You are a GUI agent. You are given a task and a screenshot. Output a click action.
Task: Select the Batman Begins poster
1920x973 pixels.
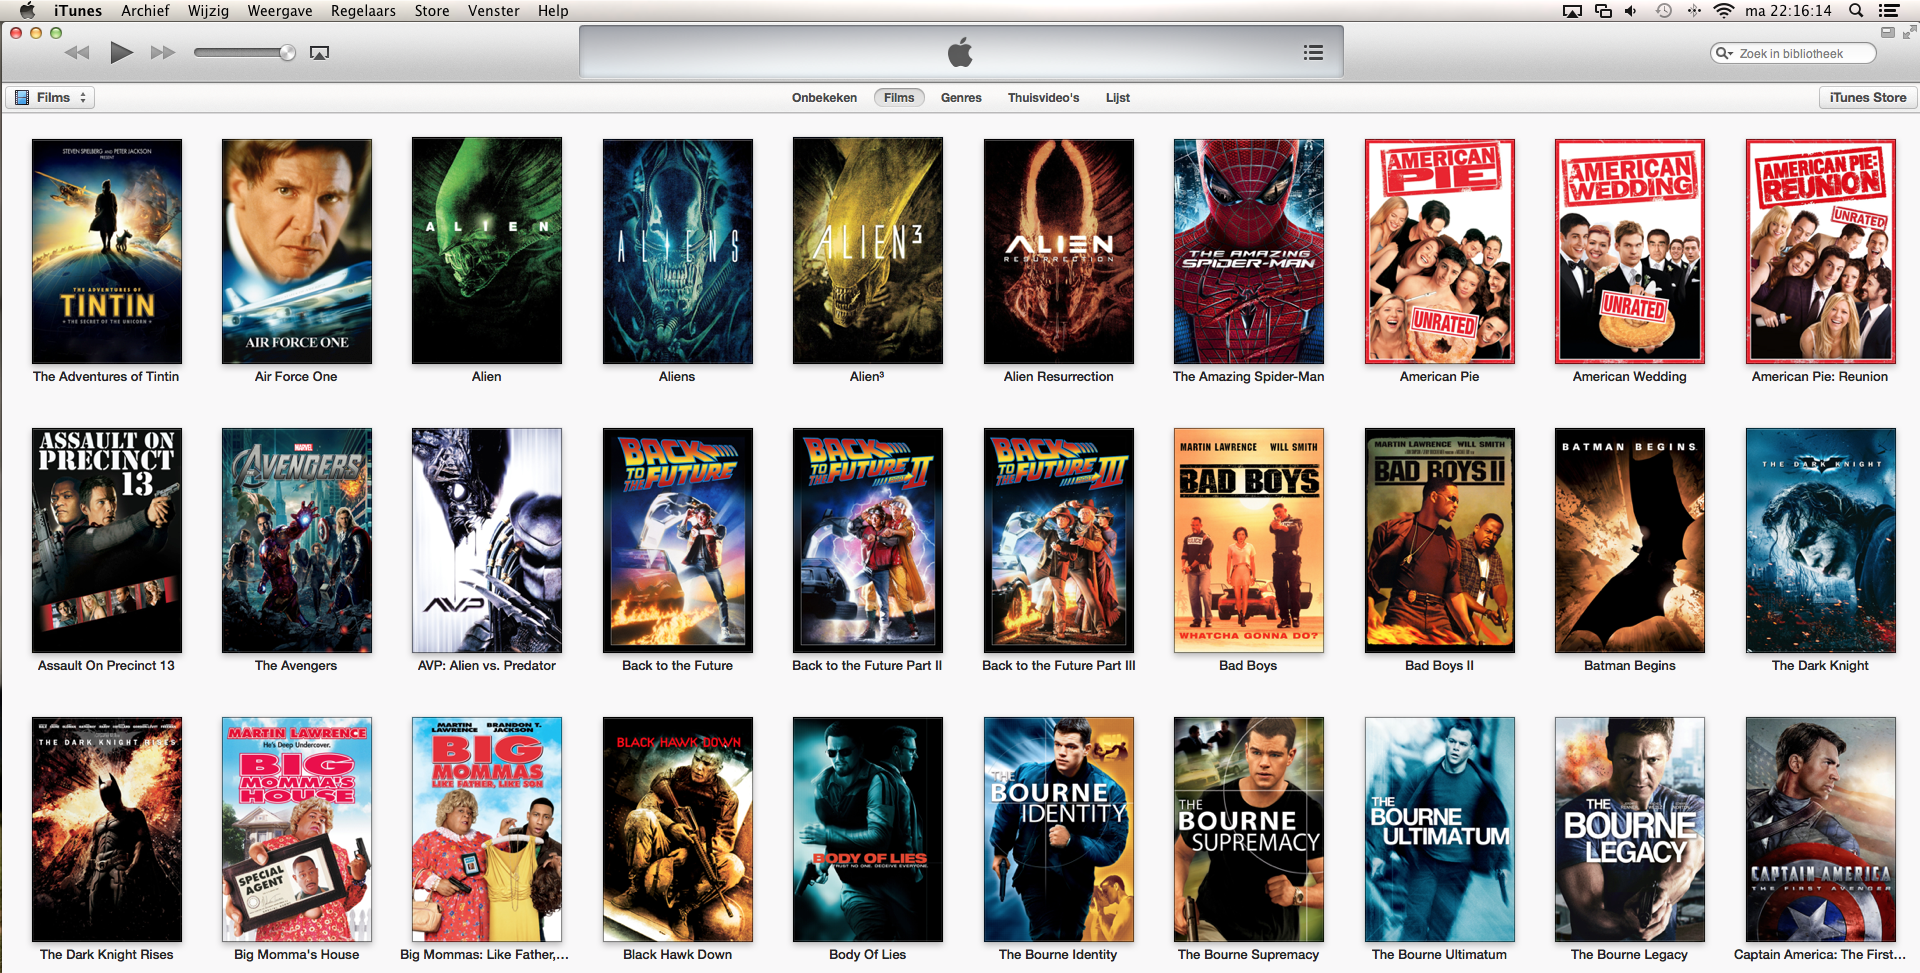coord(1630,540)
